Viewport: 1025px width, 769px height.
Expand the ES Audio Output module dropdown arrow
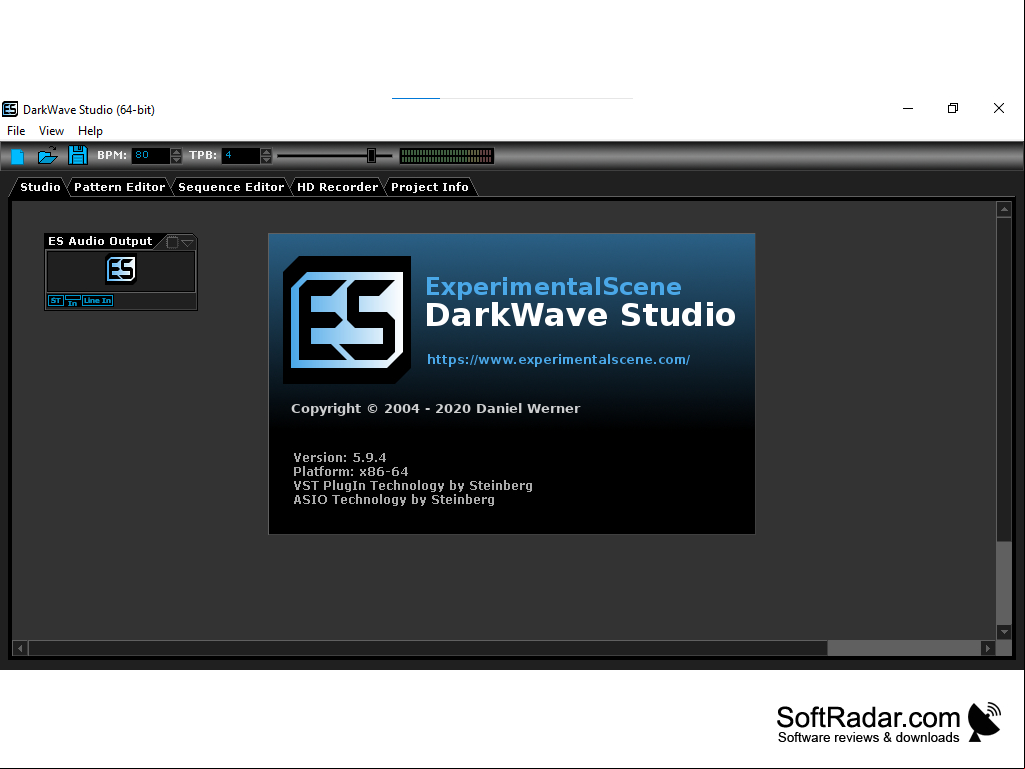tap(188, 243)
